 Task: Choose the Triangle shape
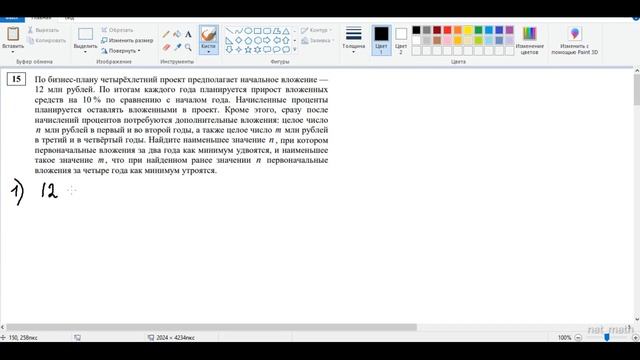tap(286, 31)
